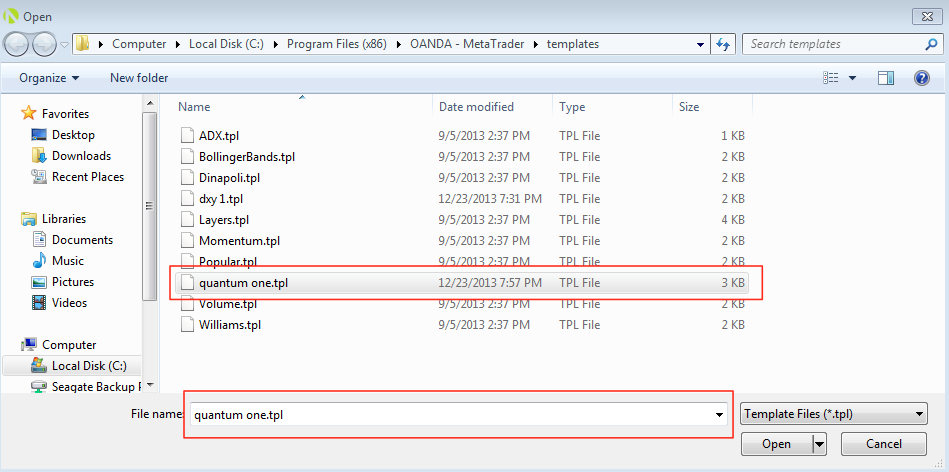Click inside the Search templates field
The width and height of the screenshot is (949, 472).
pos(830,44)
